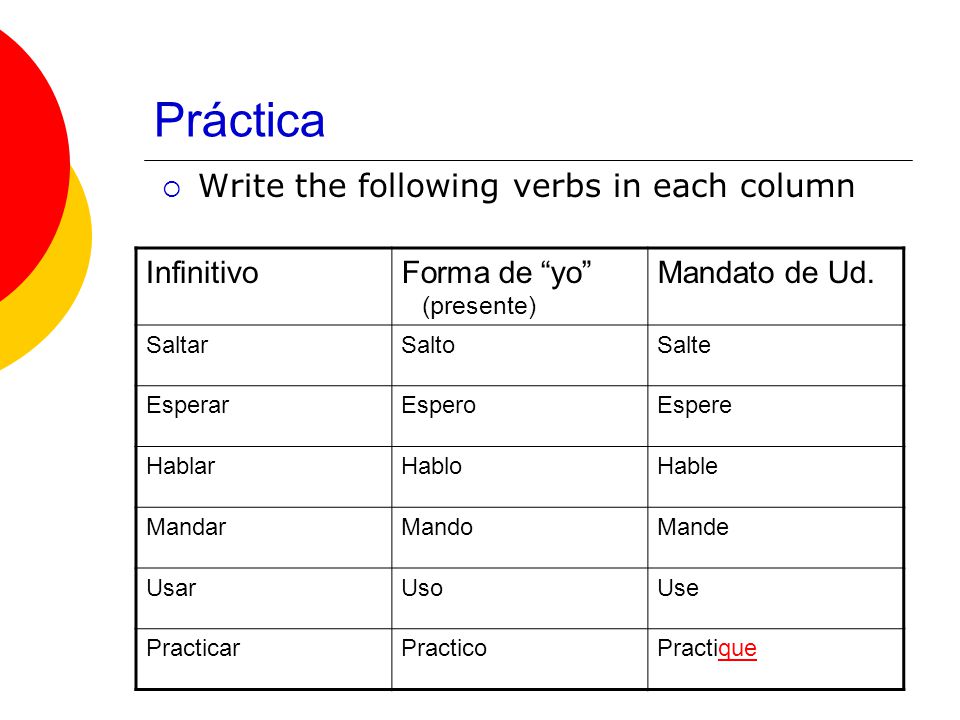
Task: Click the (presente) subtitle text
Action: 479,306
